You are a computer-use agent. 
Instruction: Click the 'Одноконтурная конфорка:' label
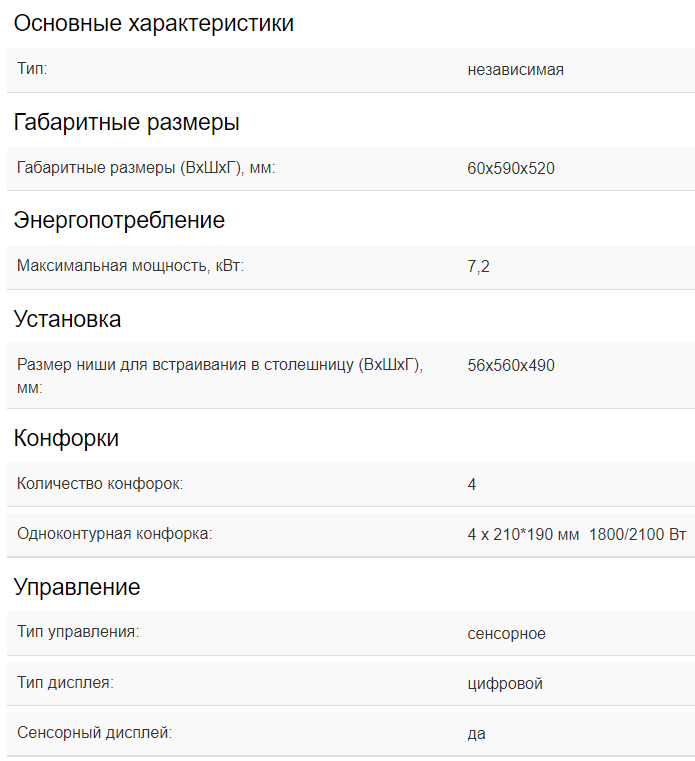click(115, 534)
